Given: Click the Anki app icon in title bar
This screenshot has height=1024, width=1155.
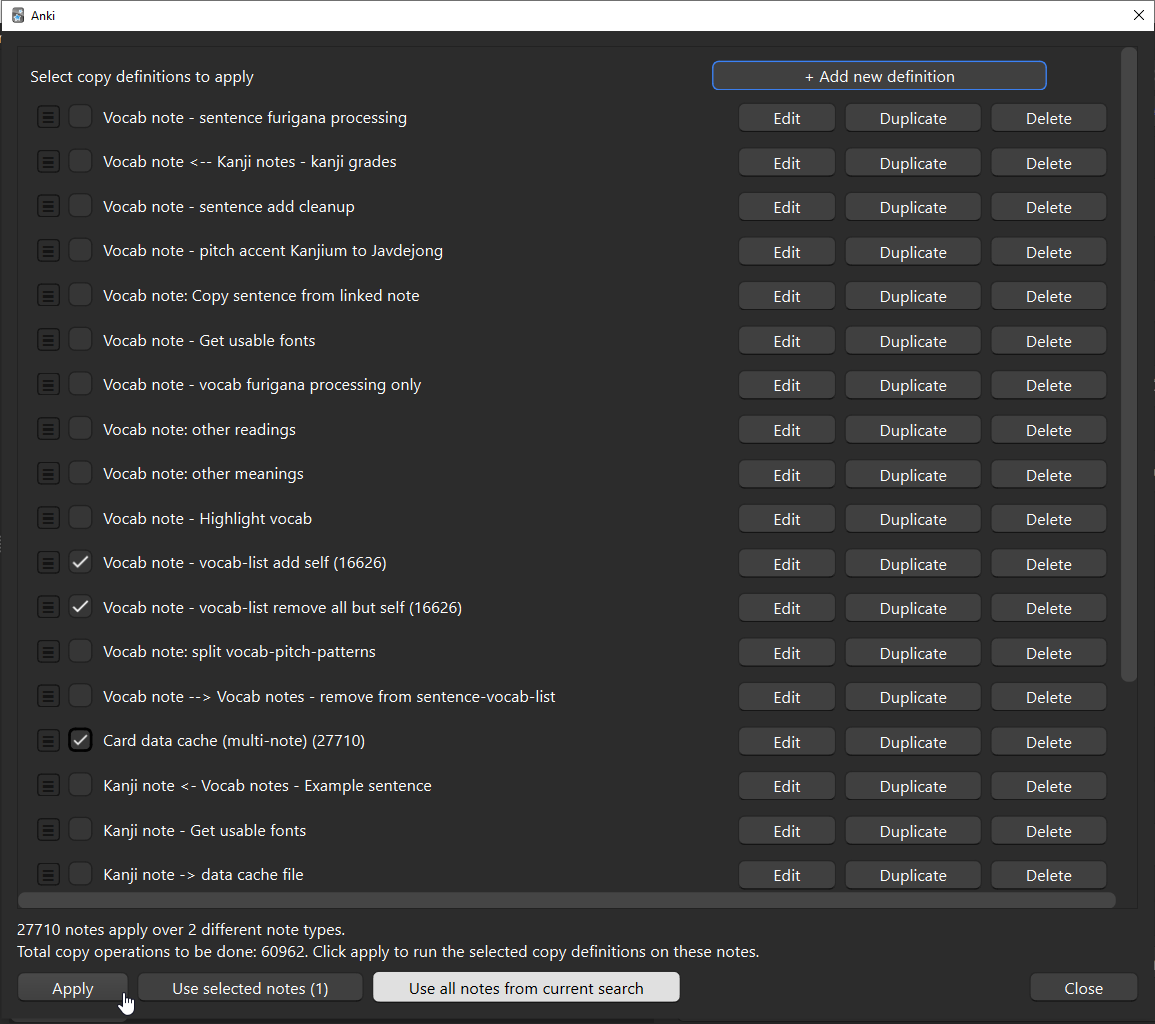Looking at the screenshot, I should [18, 15].
